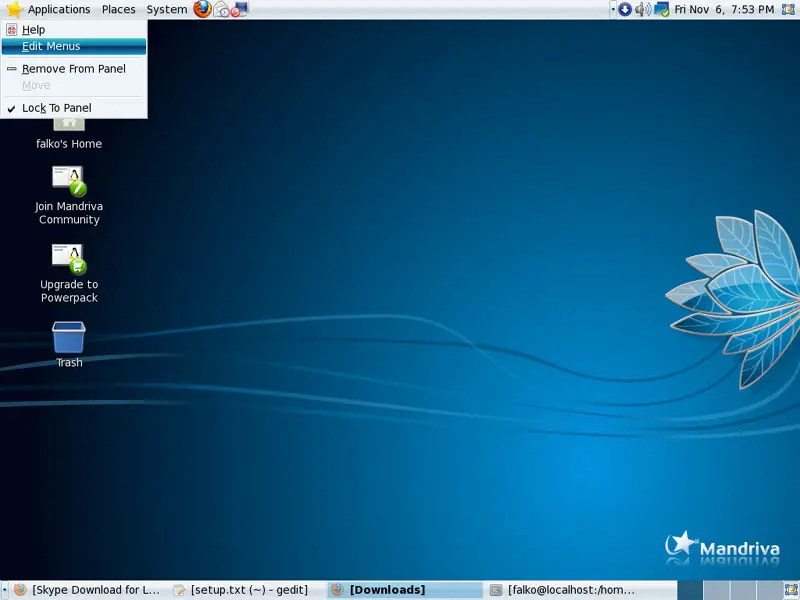Viewport: 800px width, 600px height.
Task: Open the envelope mail launcher in top panel
Action: pos(221,9)
